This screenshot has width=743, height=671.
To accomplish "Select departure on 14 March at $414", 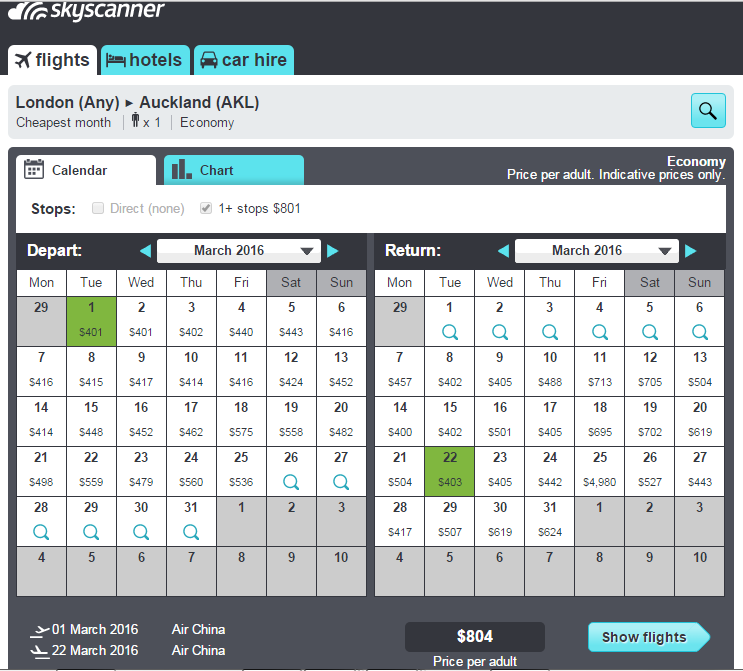I will pos(41,421).
